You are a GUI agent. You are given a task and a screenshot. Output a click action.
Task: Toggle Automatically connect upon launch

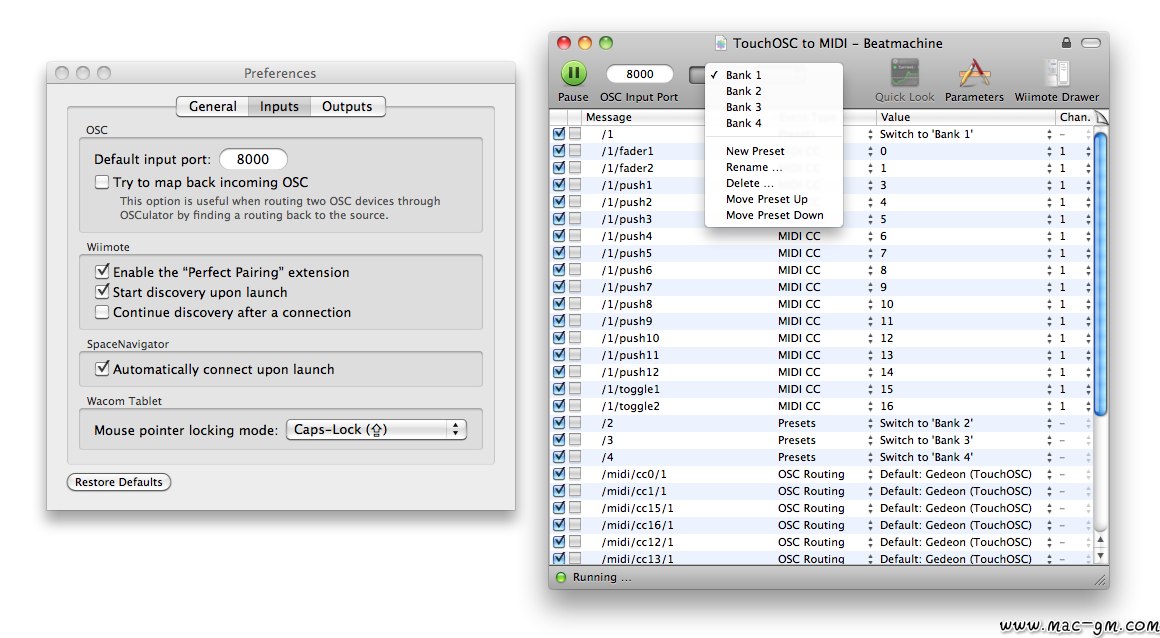[102, 369]
